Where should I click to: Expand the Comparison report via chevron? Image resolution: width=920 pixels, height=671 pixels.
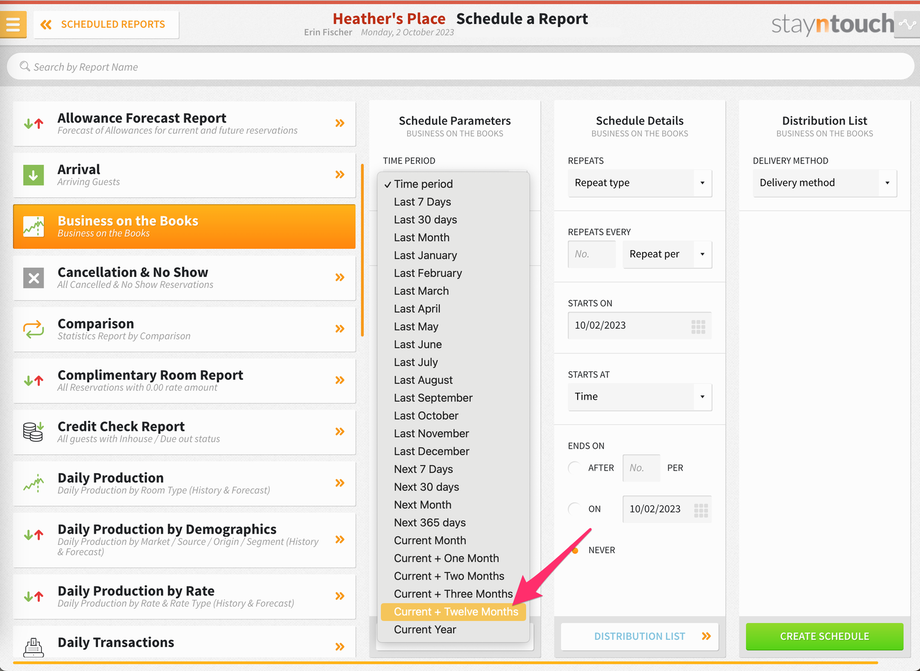pyautogui.click(x=340, y=328)
